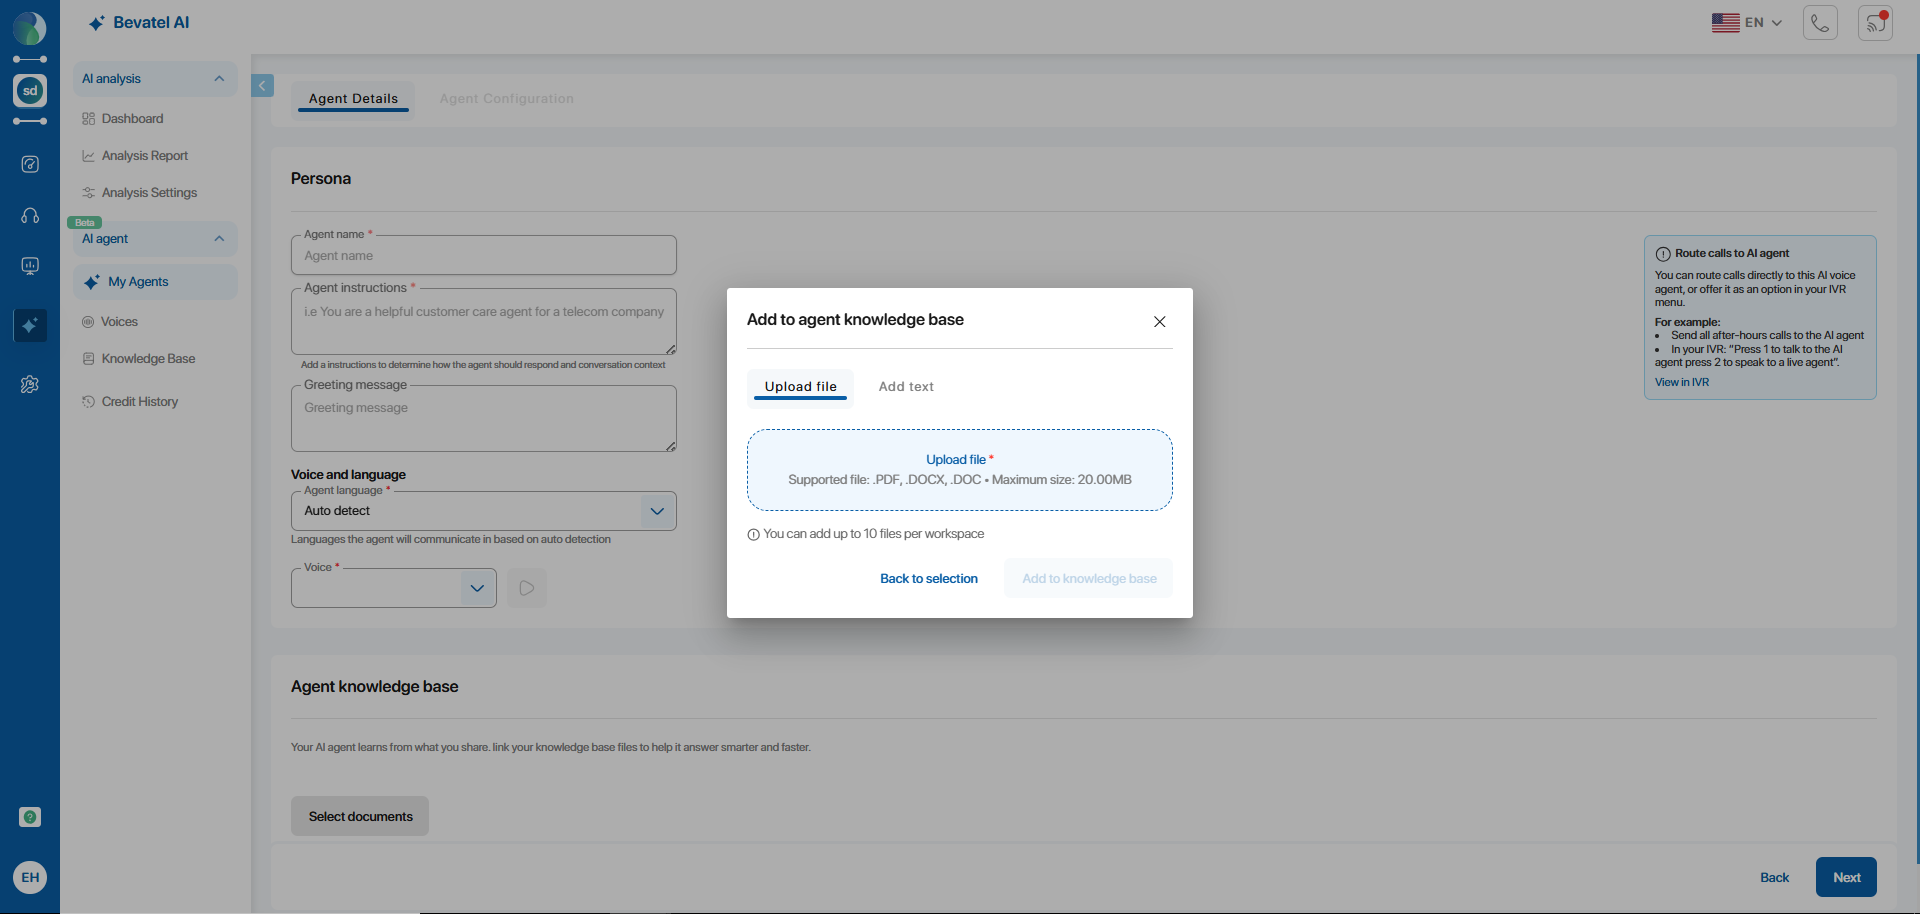Select the sparkle AI icon in left rail
1920x914 pixels.
(30, 325)
